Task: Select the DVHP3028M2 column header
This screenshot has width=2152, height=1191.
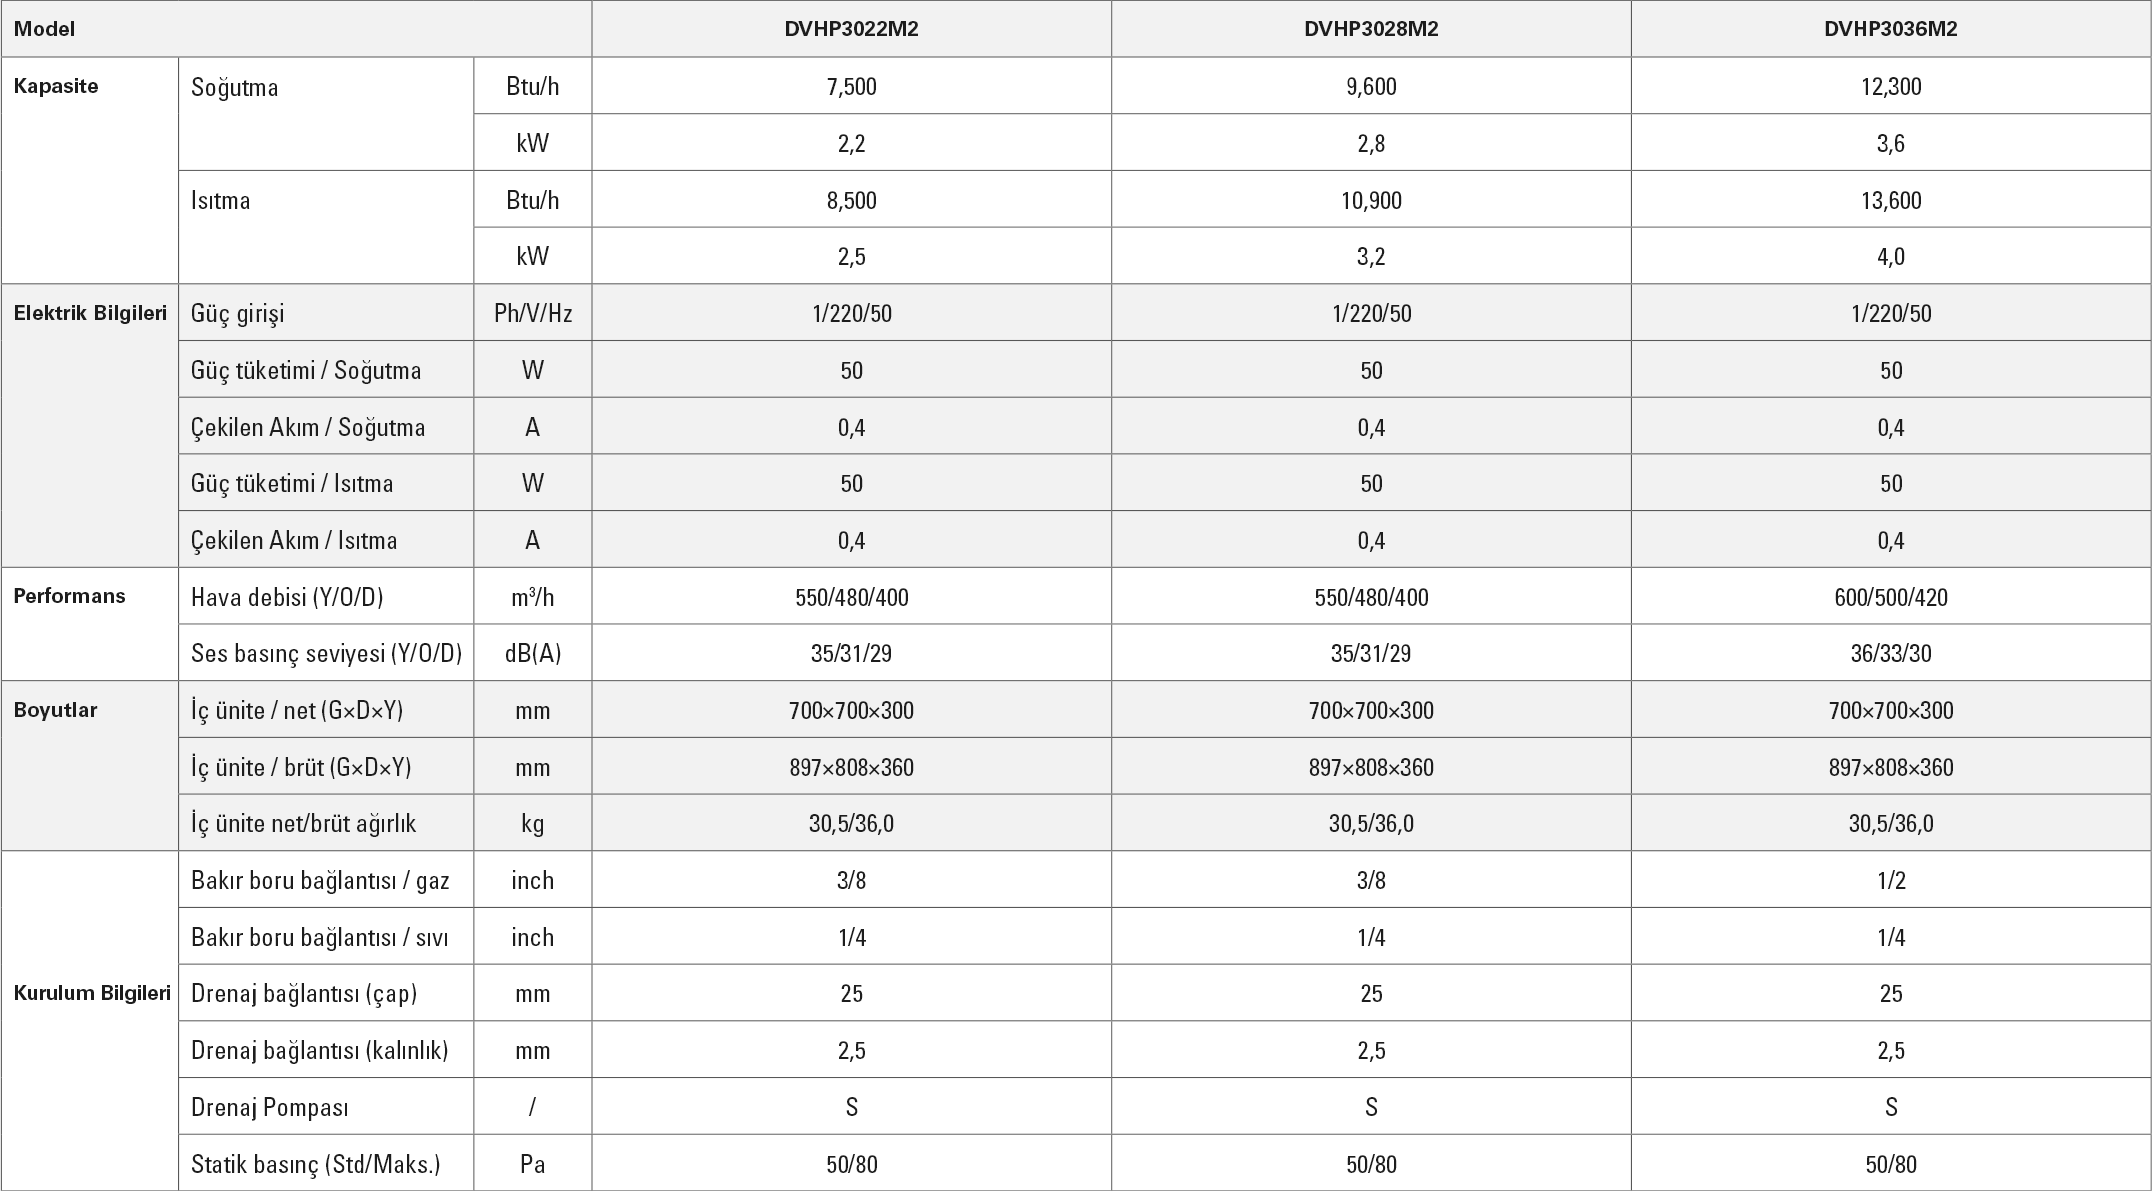Action: [x=1371, y=29]
